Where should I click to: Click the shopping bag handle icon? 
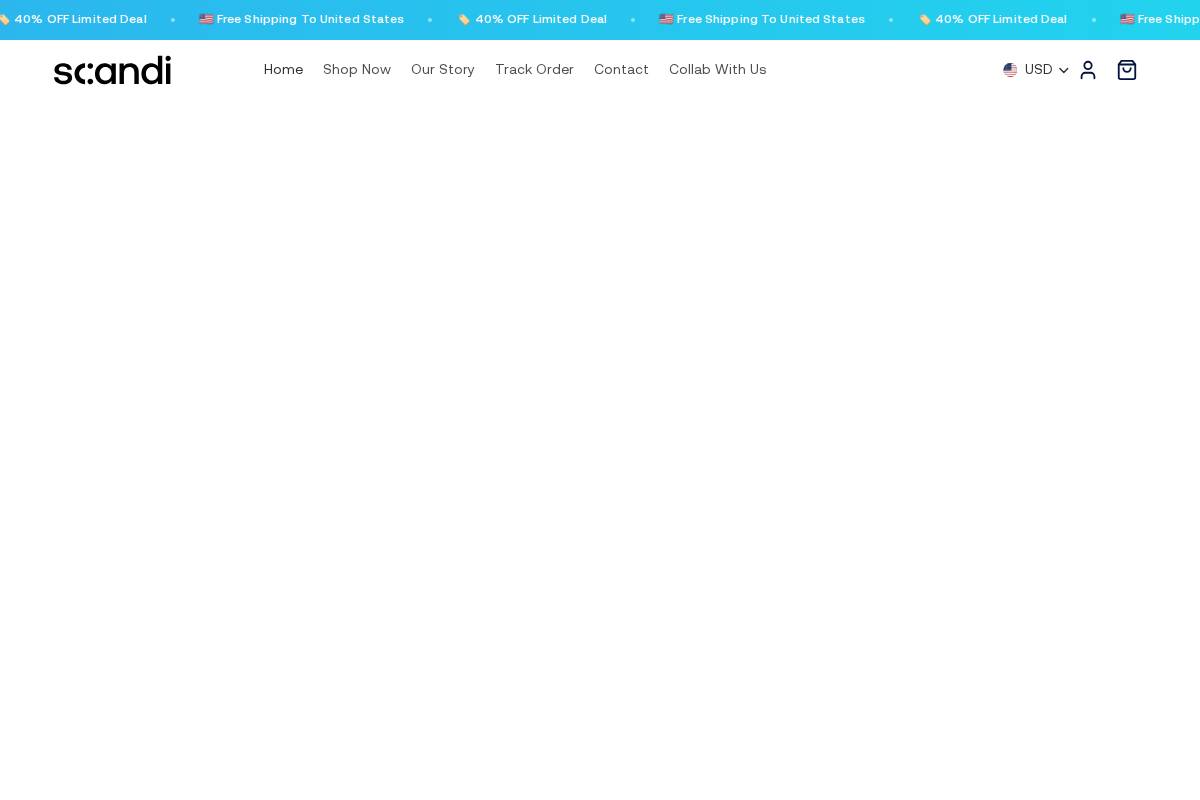pos(1126,70)
